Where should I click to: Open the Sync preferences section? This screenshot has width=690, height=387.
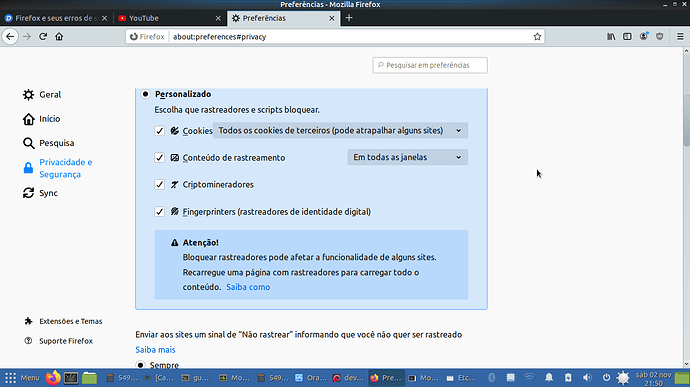(x=40, y=193)
